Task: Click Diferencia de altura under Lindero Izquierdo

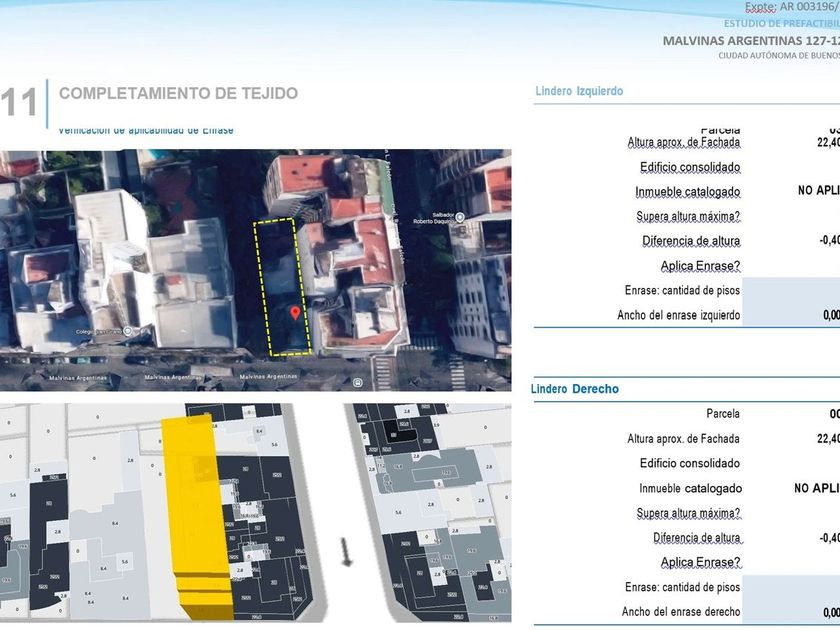Action: [691, 241]
